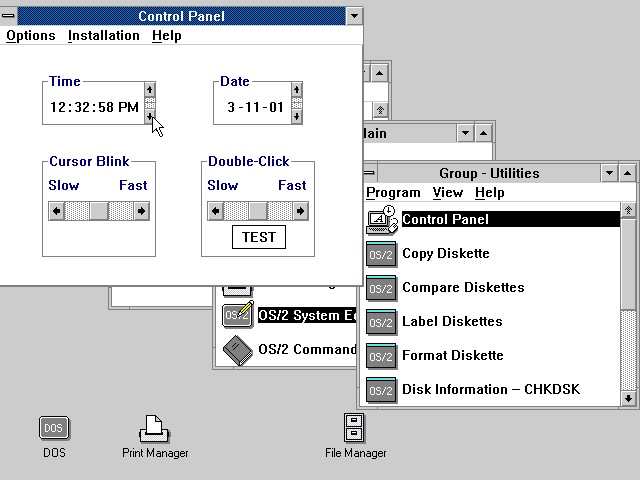Screen dimensions: 640x480
Task: Increase time with the Time up arrow
Action: coord(149,90)
